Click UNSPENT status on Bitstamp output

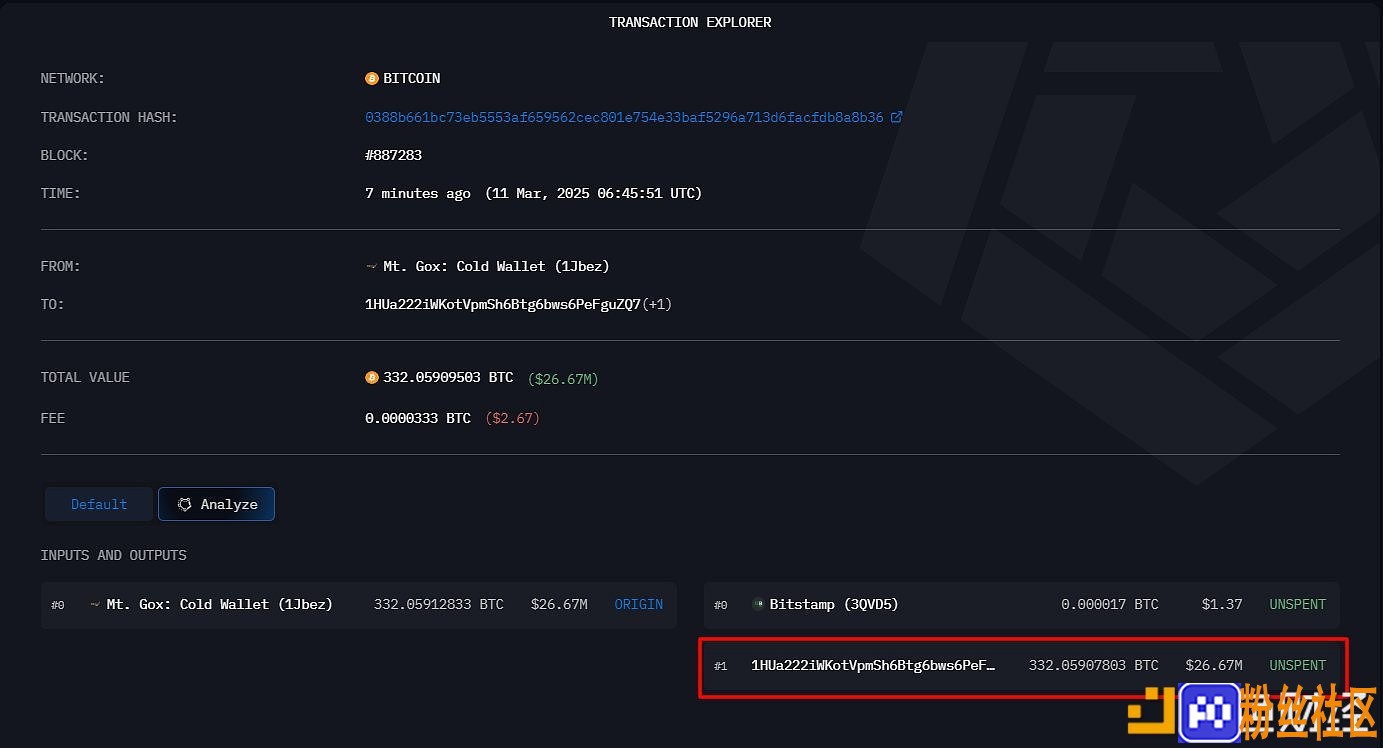pyautogui.click(x=1297, y=604)
